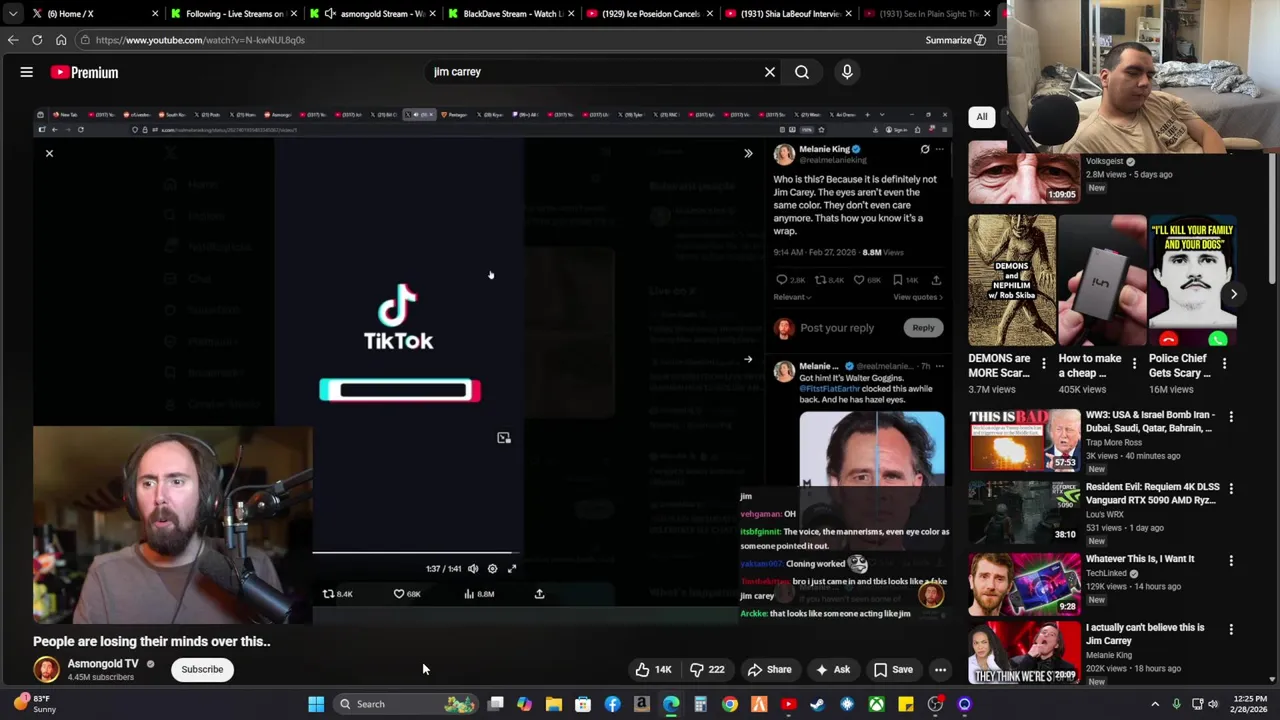Go to the YouTube Premium home logo

coord(85,72)
